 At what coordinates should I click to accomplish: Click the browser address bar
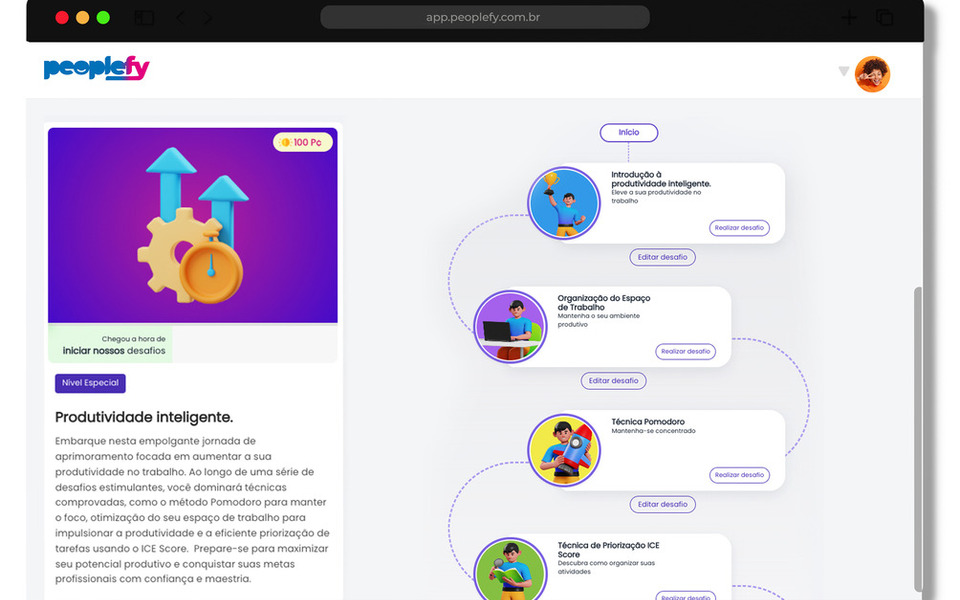tap(485, 17)
